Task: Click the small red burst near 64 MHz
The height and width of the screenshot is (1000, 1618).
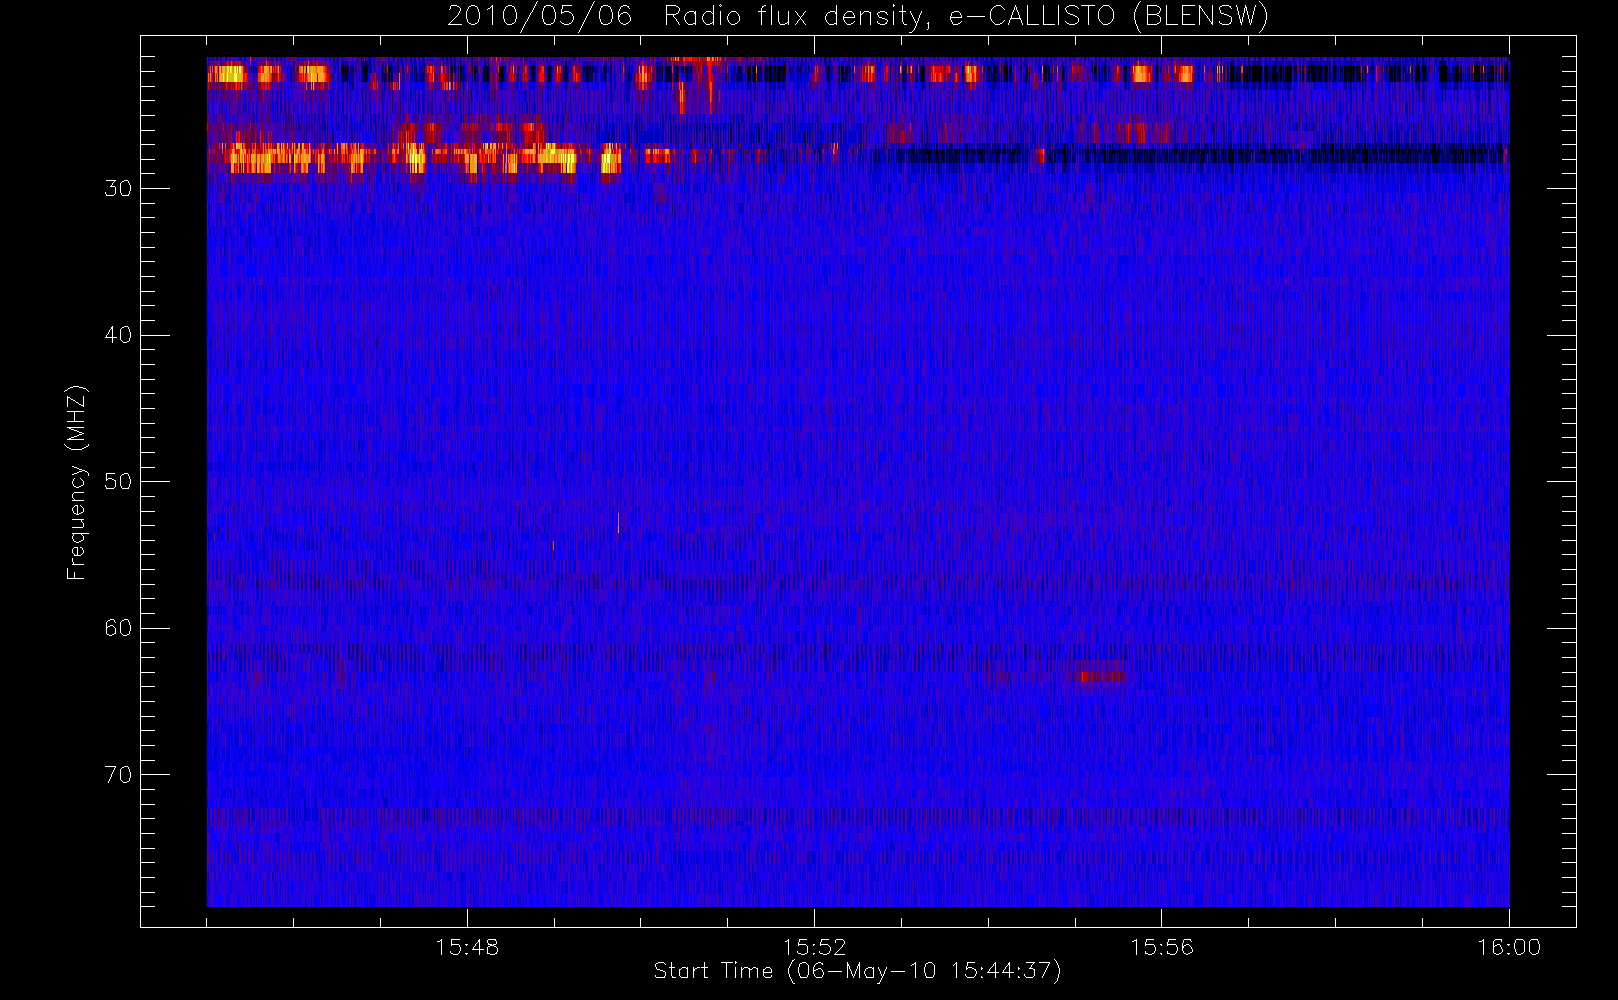Action: pyautogui.click(x=1099, y=676)
